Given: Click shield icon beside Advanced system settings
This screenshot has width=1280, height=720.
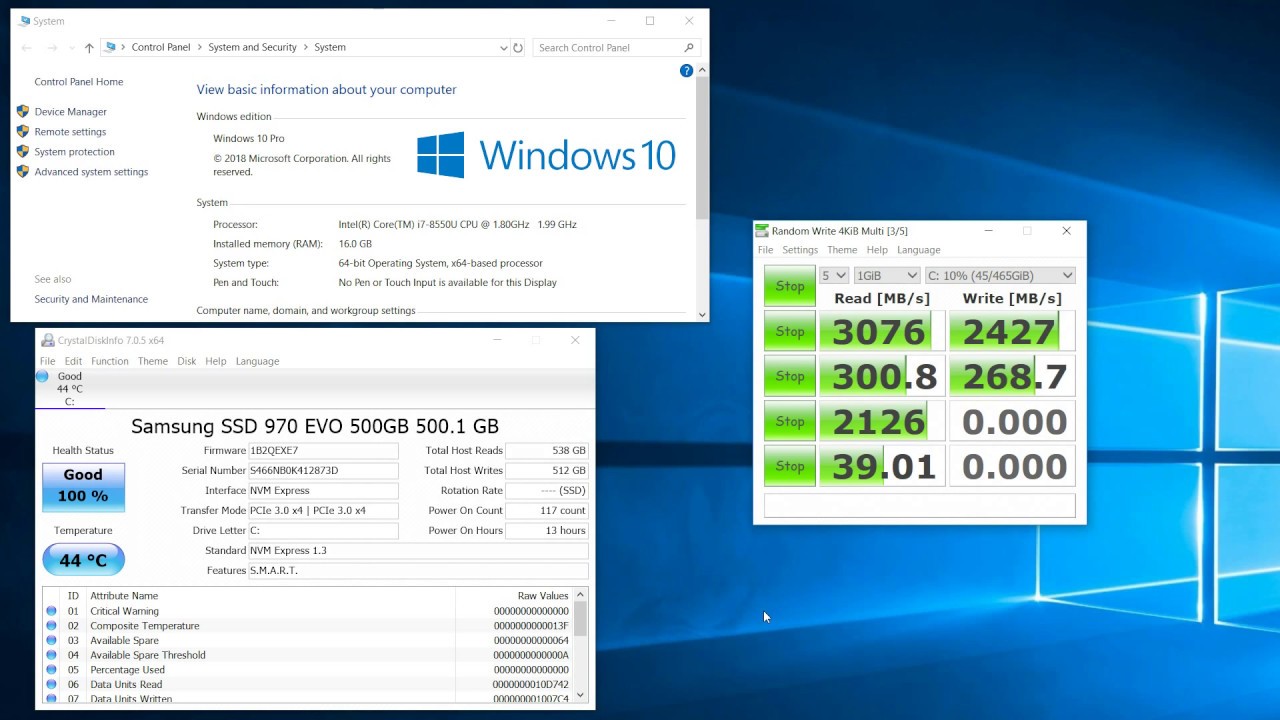Looking at the screenshot, I should [x=23, y=171].
